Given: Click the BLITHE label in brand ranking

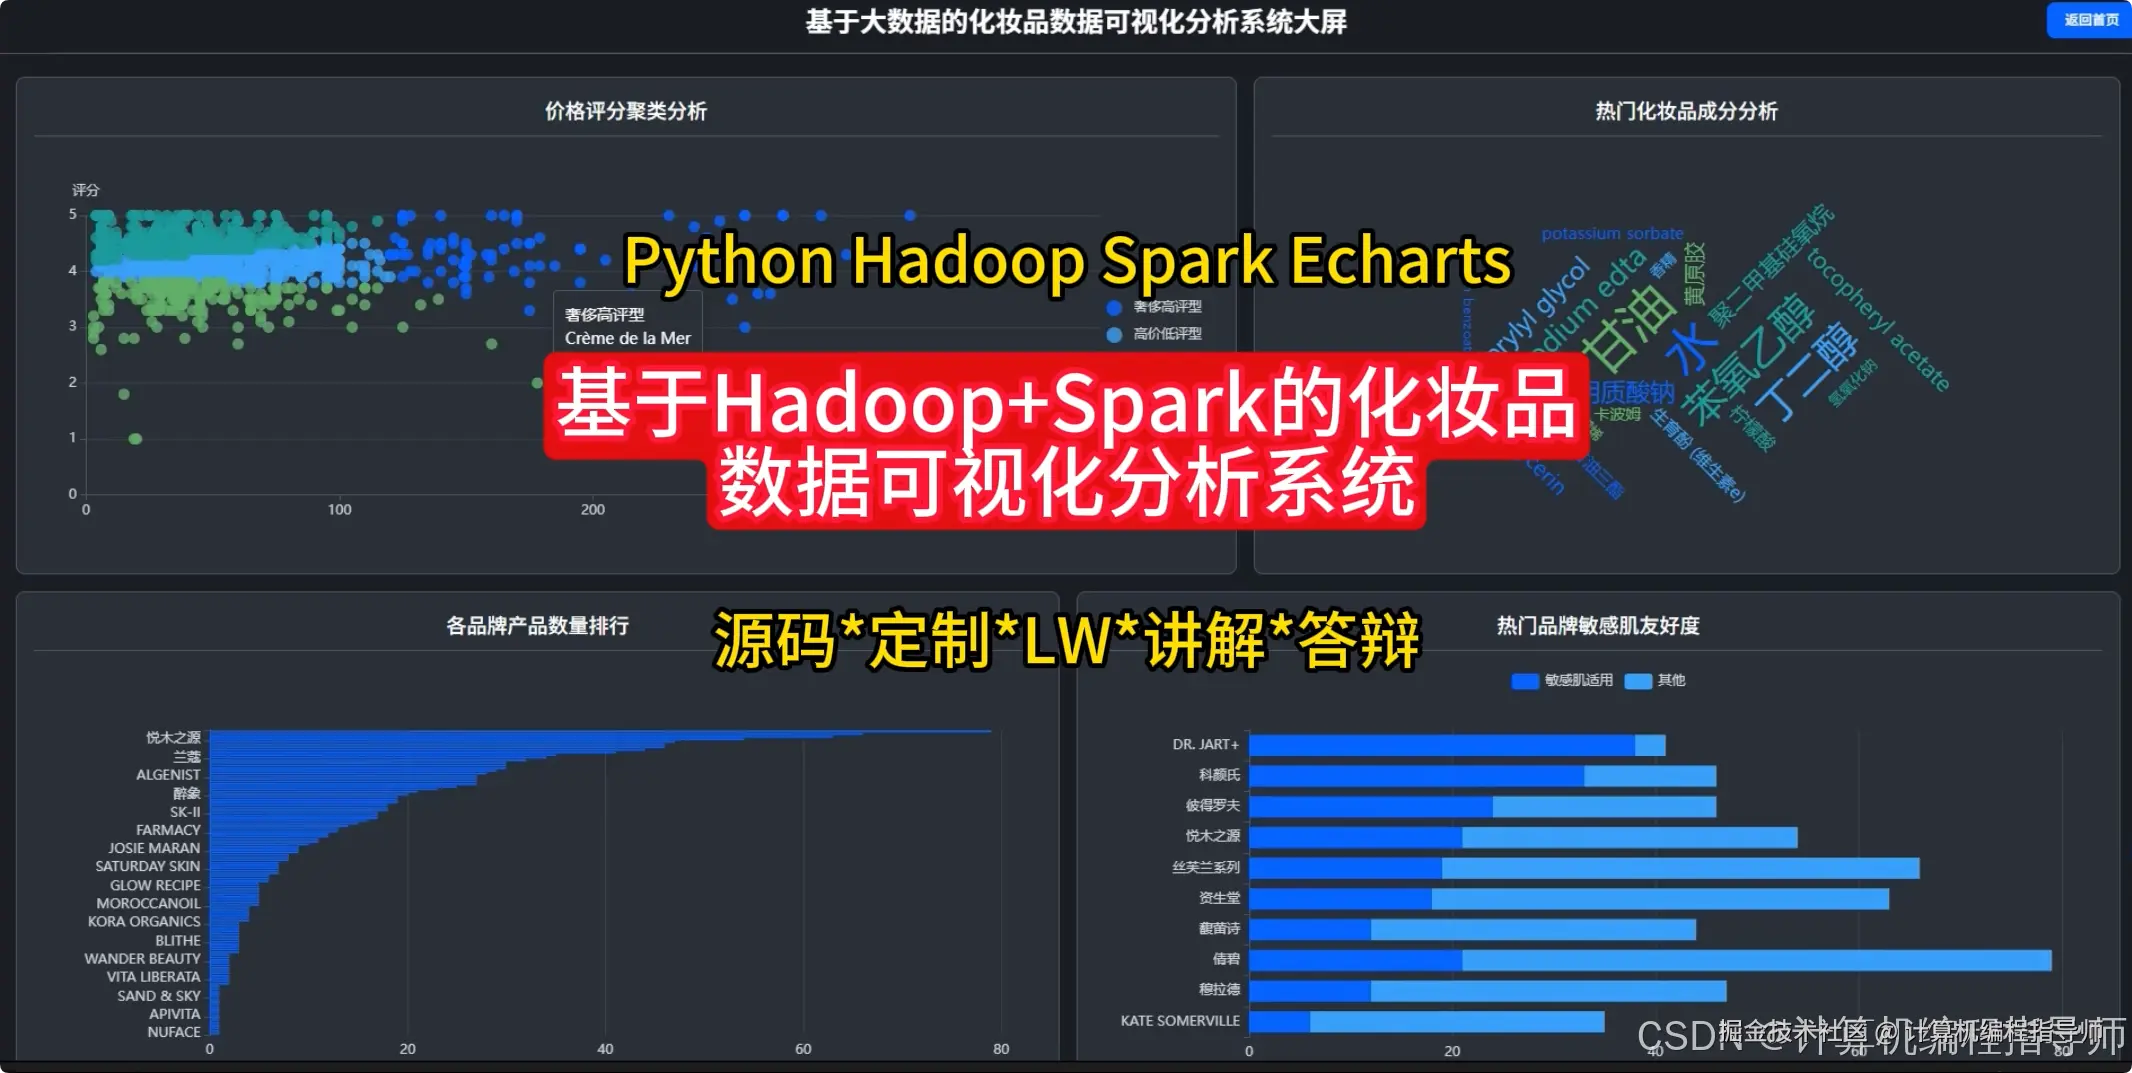Looking at the screenshot, I should tap(178, 941).
